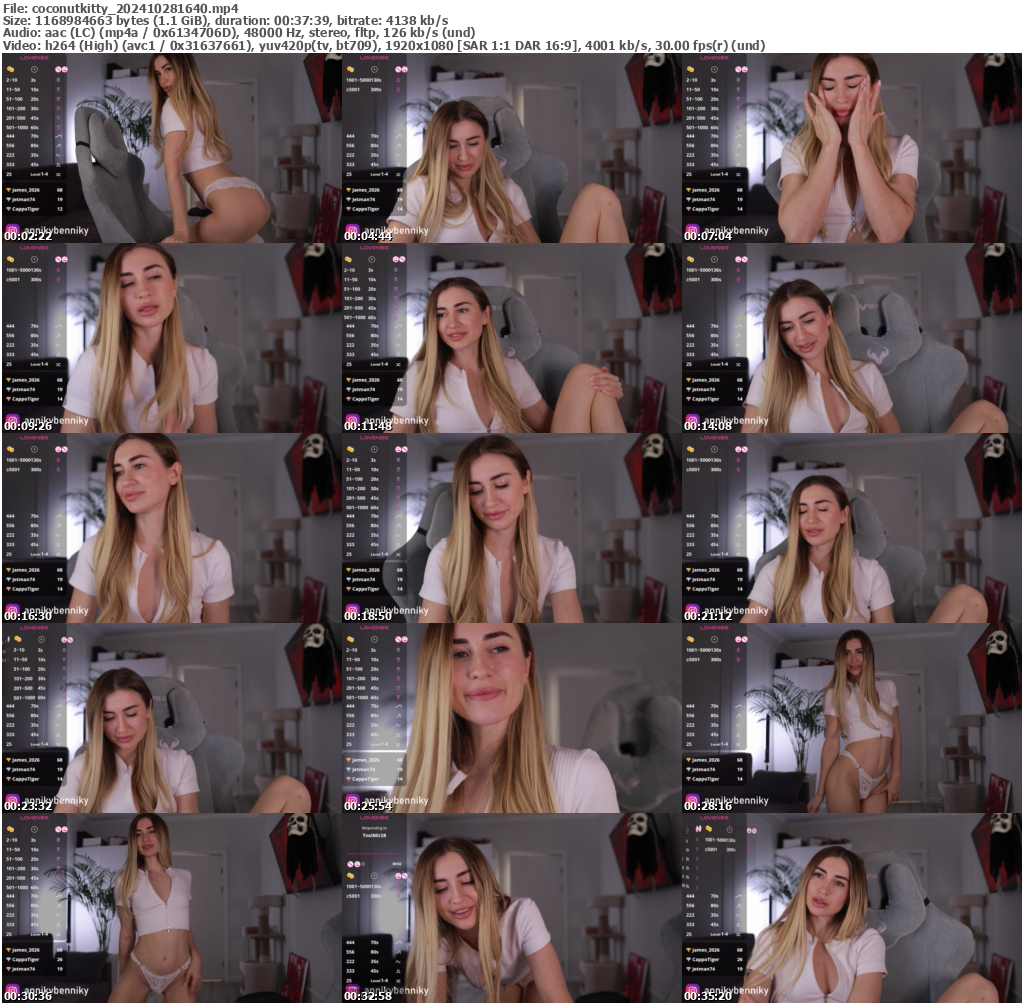
Task: Click the clock icon in the tip menu header
Action: tap(34, 69)
